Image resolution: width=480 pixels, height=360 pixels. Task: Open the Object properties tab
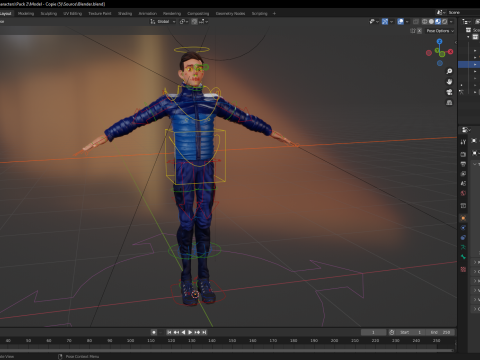tap(463, 218)
